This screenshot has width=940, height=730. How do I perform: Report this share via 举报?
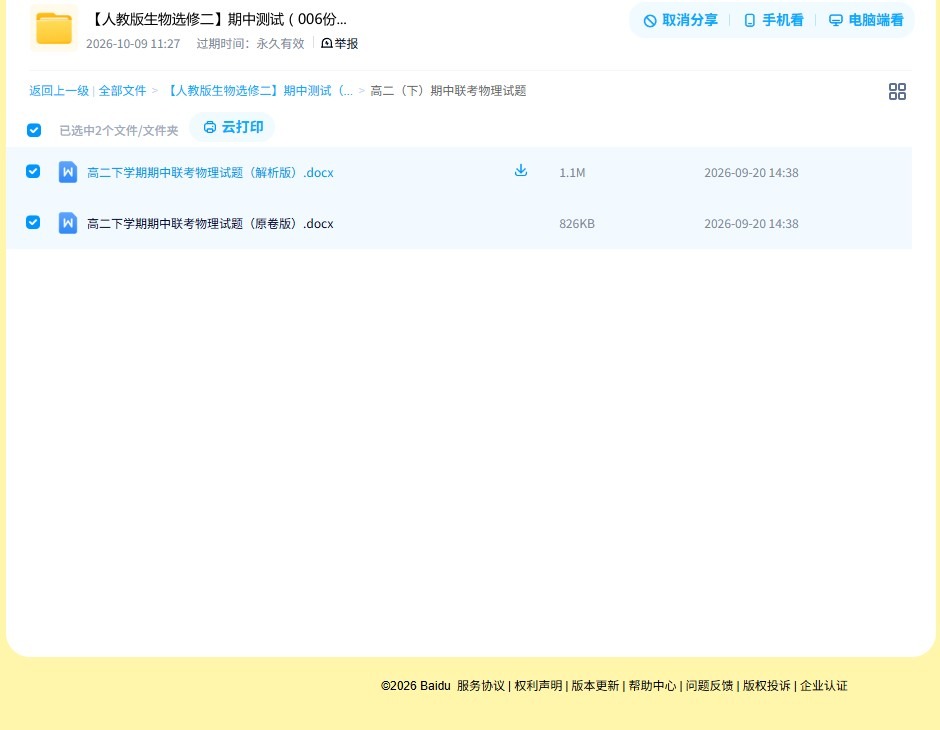340,44
